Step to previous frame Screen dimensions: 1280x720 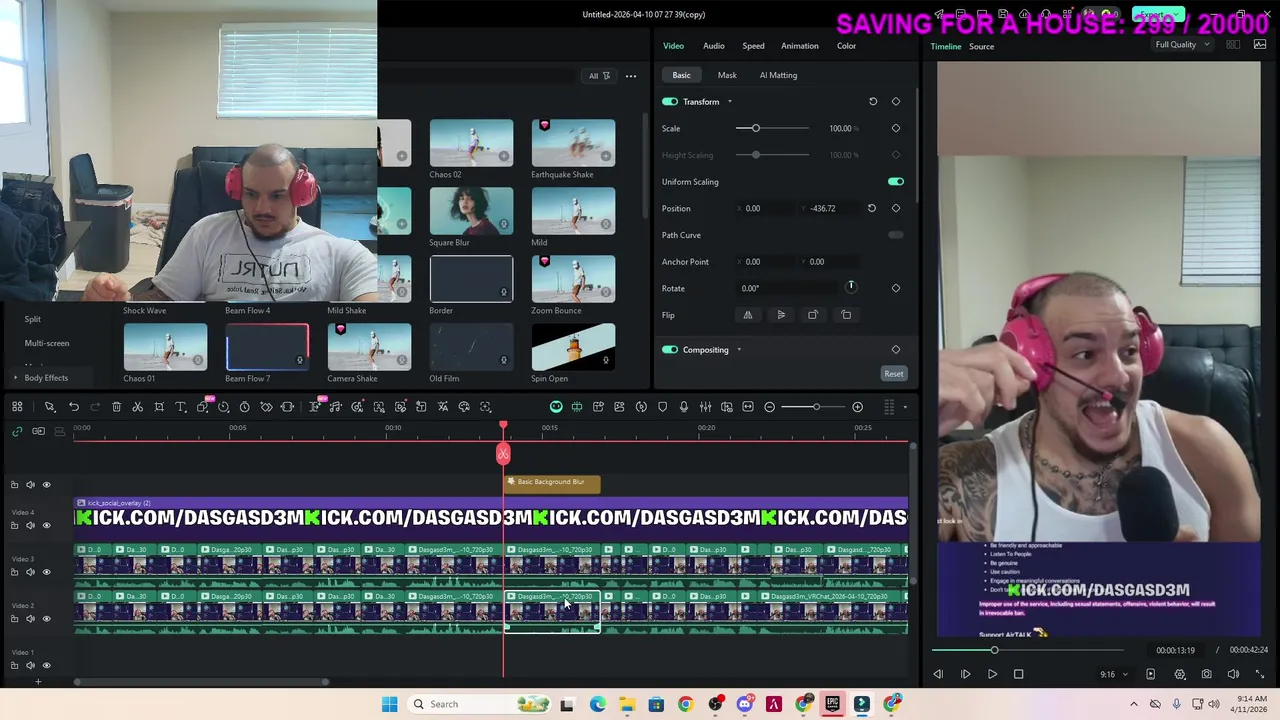938,675
